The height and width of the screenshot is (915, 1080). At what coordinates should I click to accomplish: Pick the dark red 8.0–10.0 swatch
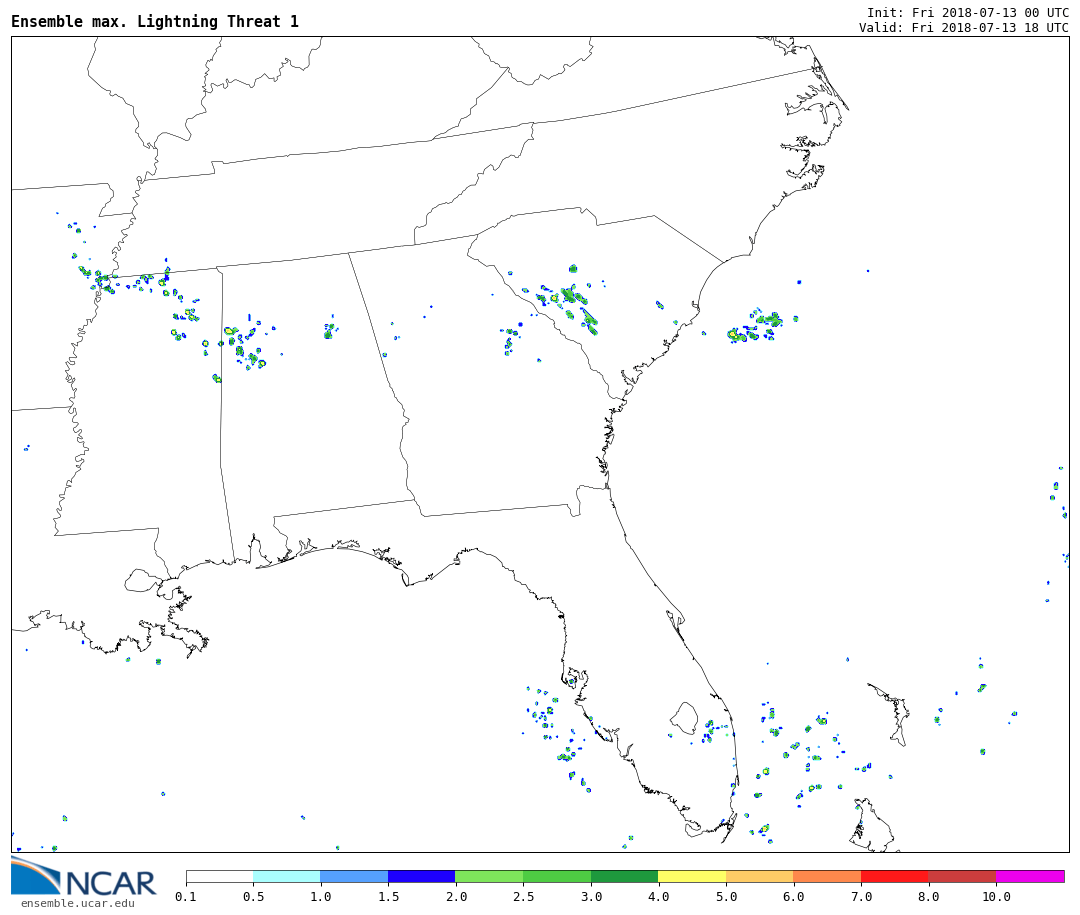(961, 876)
